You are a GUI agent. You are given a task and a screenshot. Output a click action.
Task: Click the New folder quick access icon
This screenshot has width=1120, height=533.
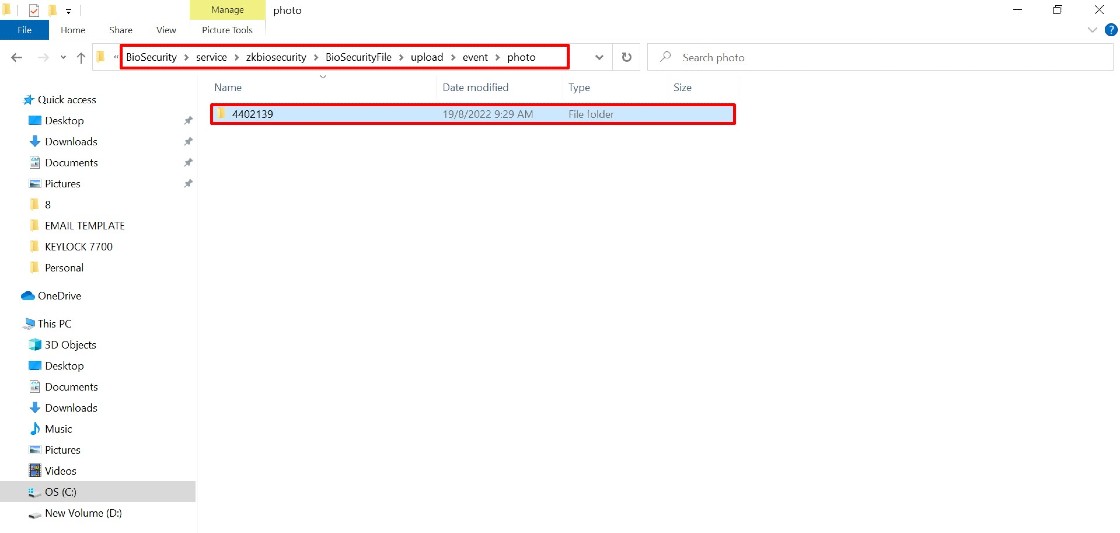click(x=52, y=10)
